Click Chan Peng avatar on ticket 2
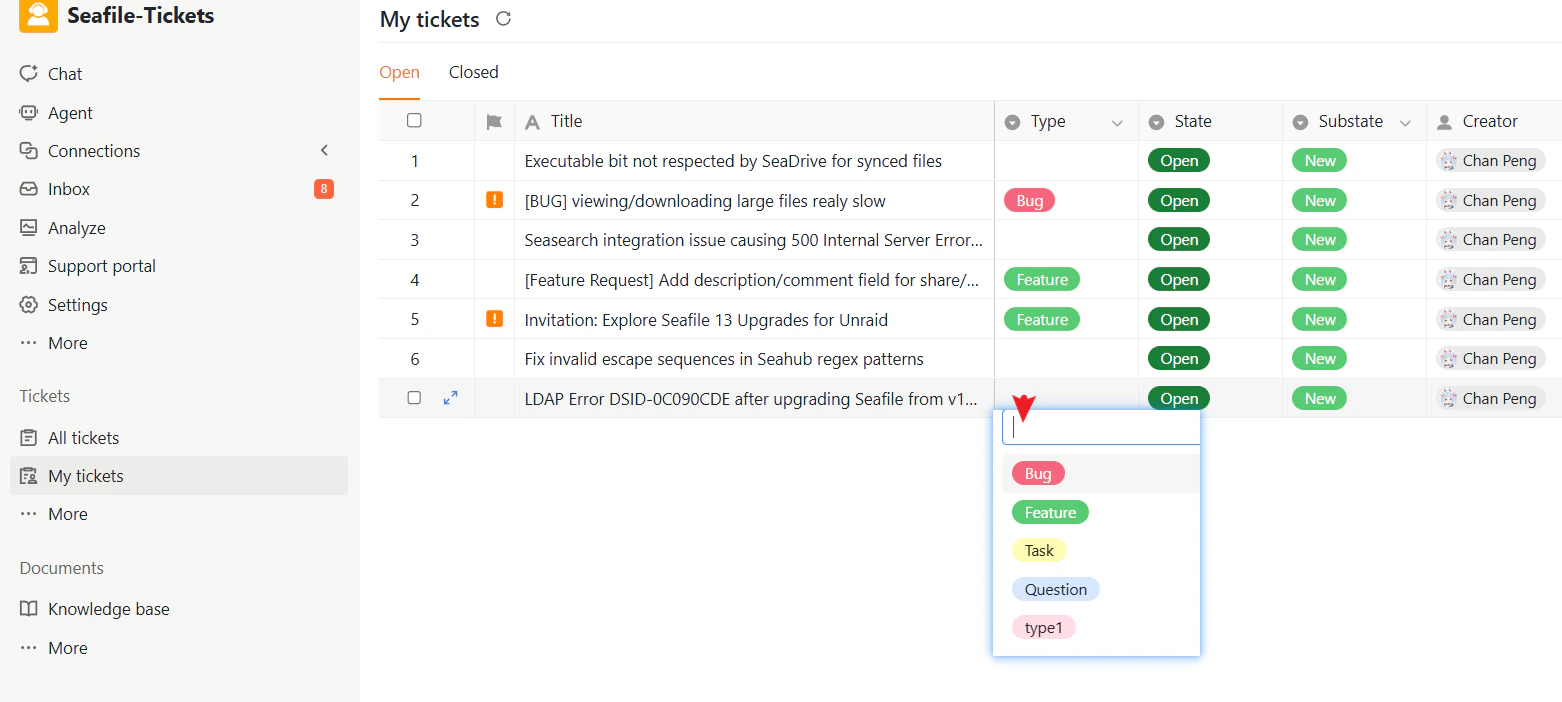This screenshot has height=702, width=1562. (1447, 200)
